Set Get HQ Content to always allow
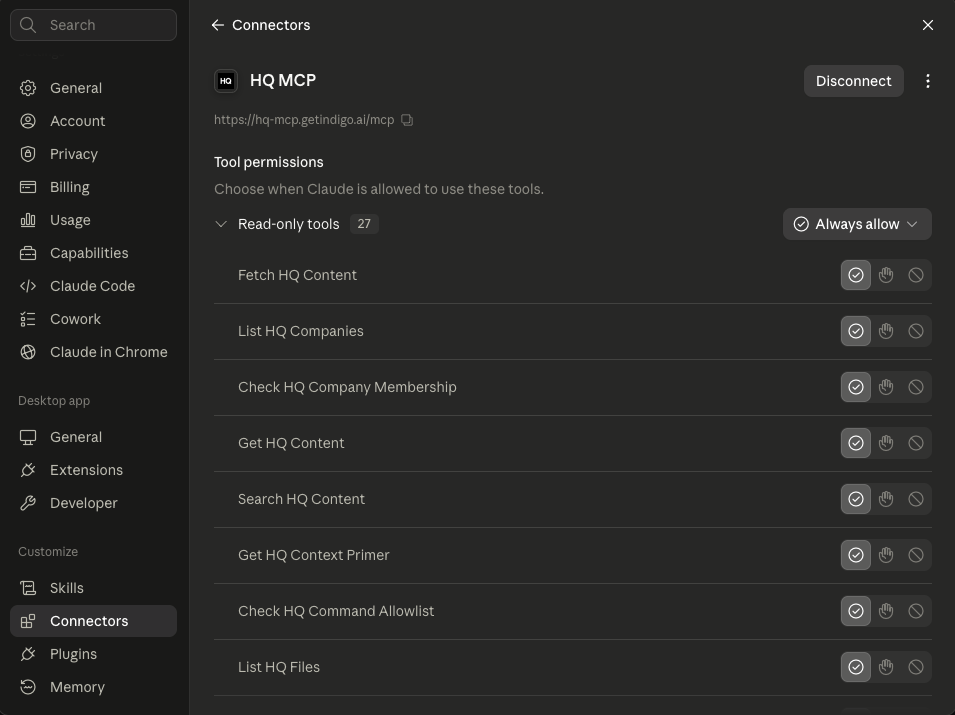Screen dimensions: 955x715 [856, 443]
